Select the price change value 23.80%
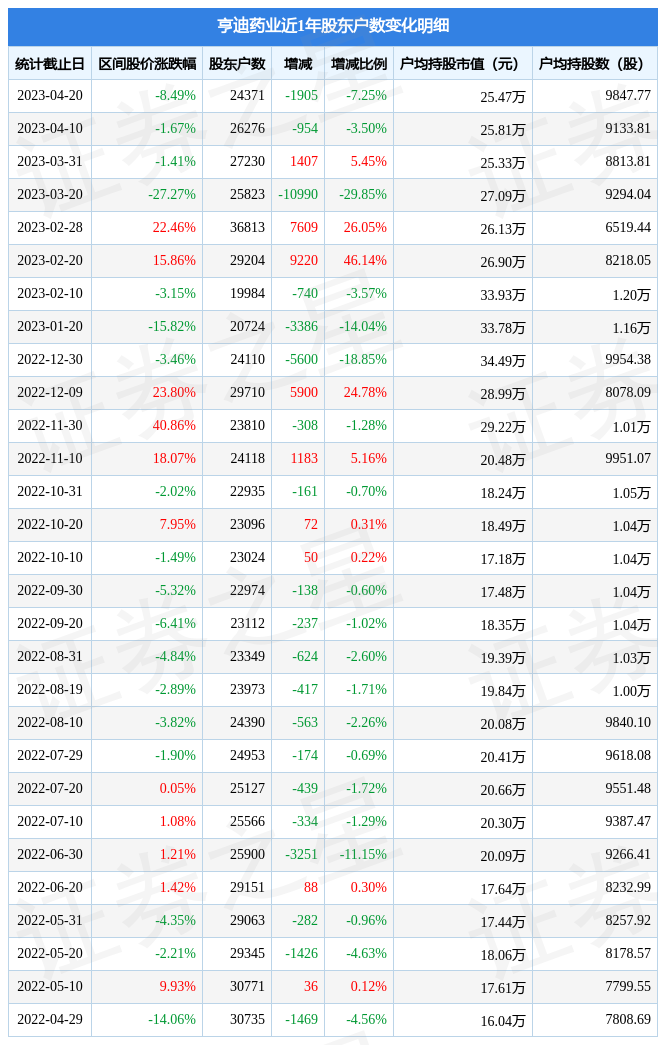The width and height of the screenshot is (658, 1045). pos(174,393)
